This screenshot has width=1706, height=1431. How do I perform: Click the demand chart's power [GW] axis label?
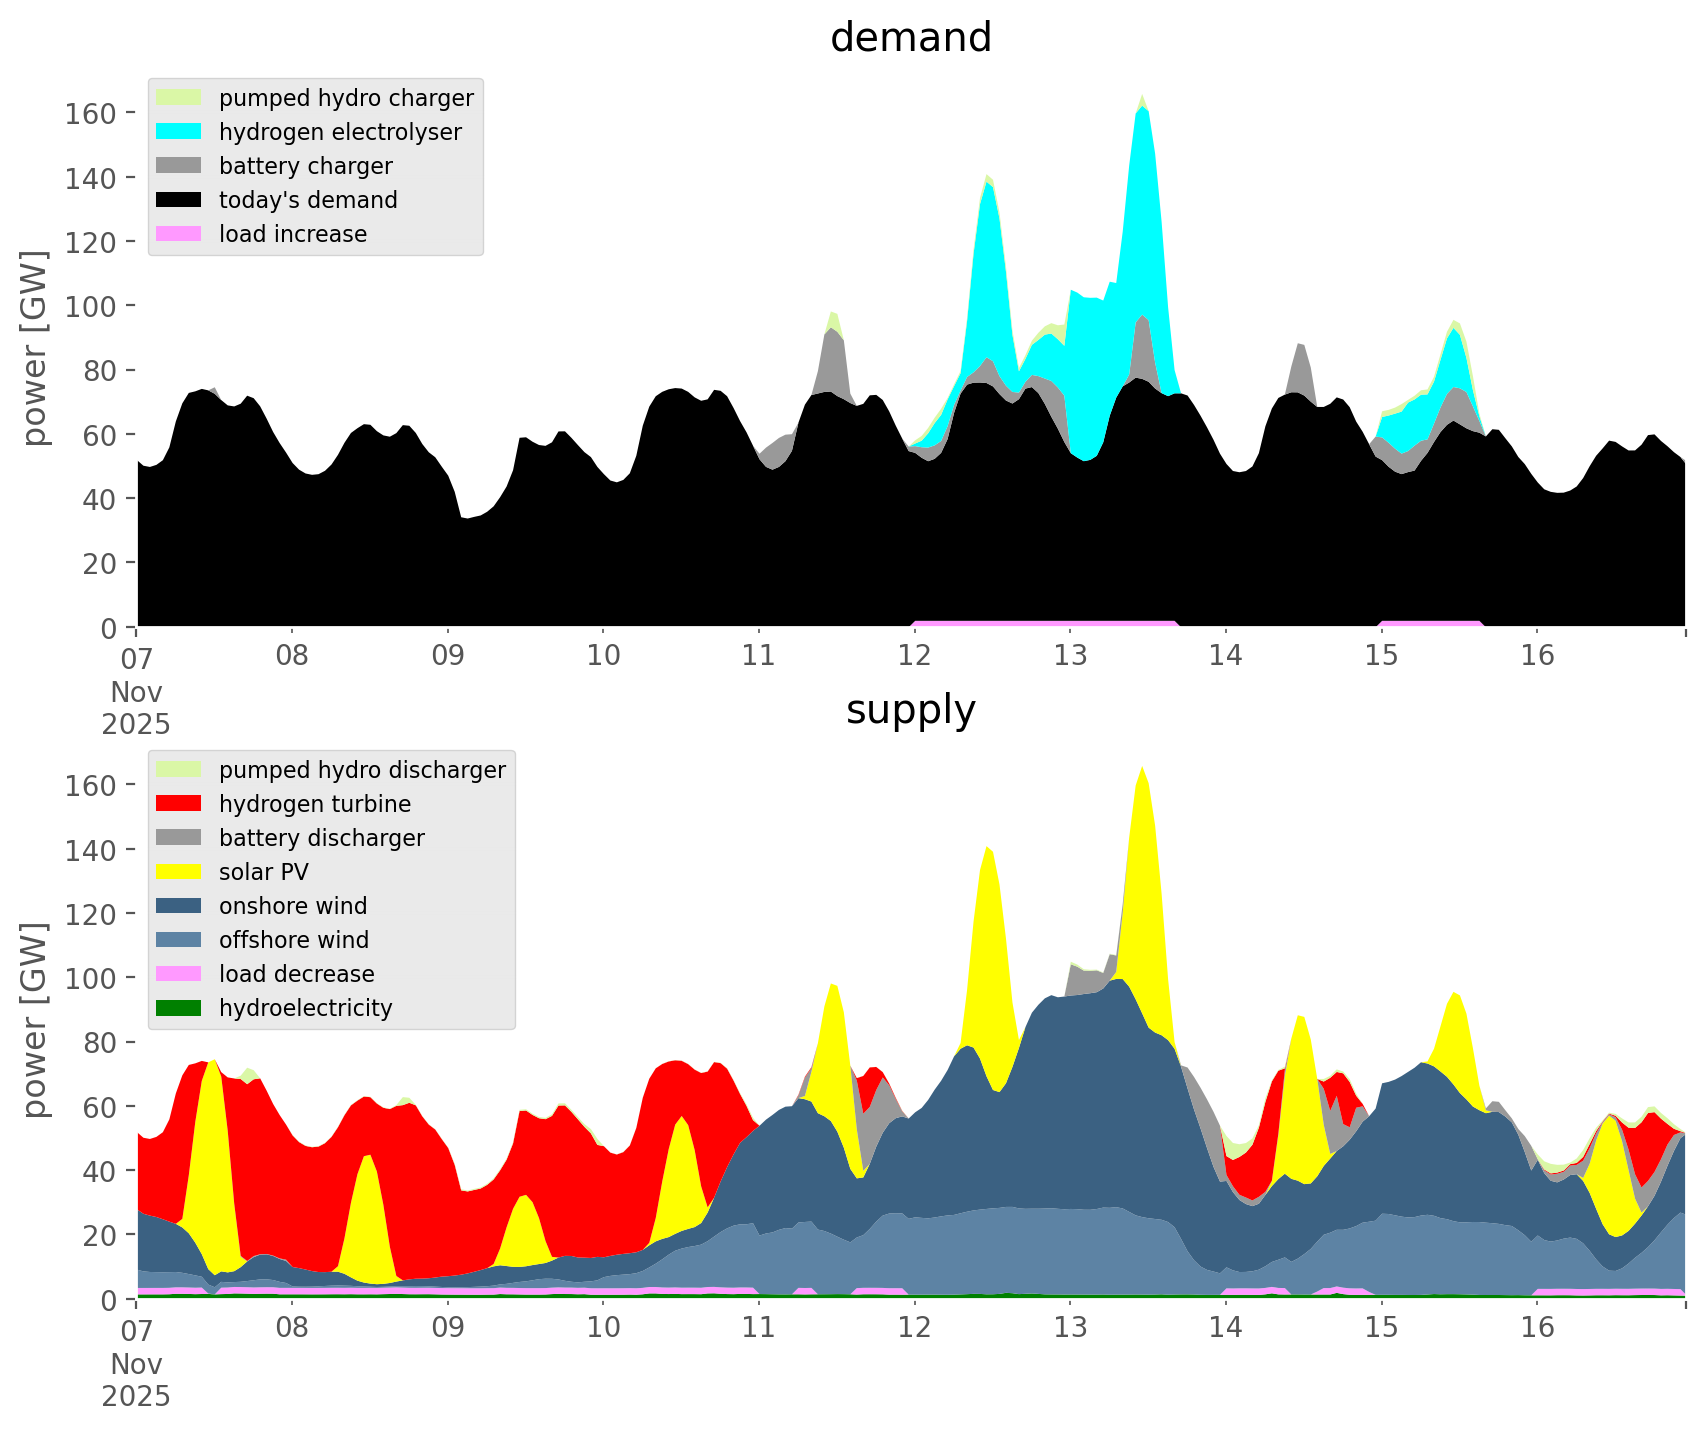tap(35, 348)
